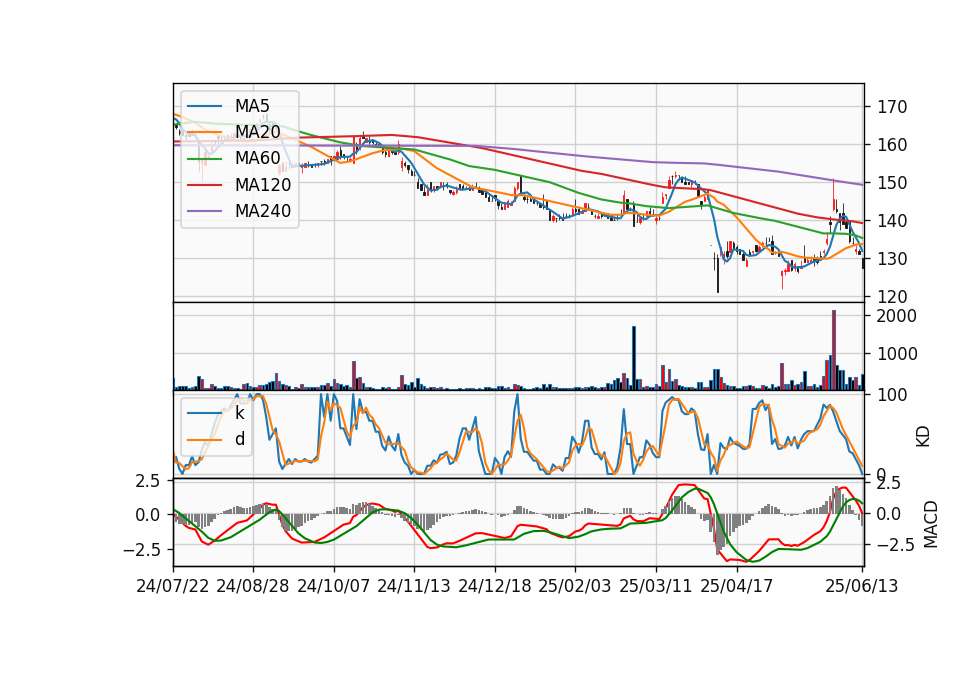Click the tallest volume bar near 2000

pos(834,350)
